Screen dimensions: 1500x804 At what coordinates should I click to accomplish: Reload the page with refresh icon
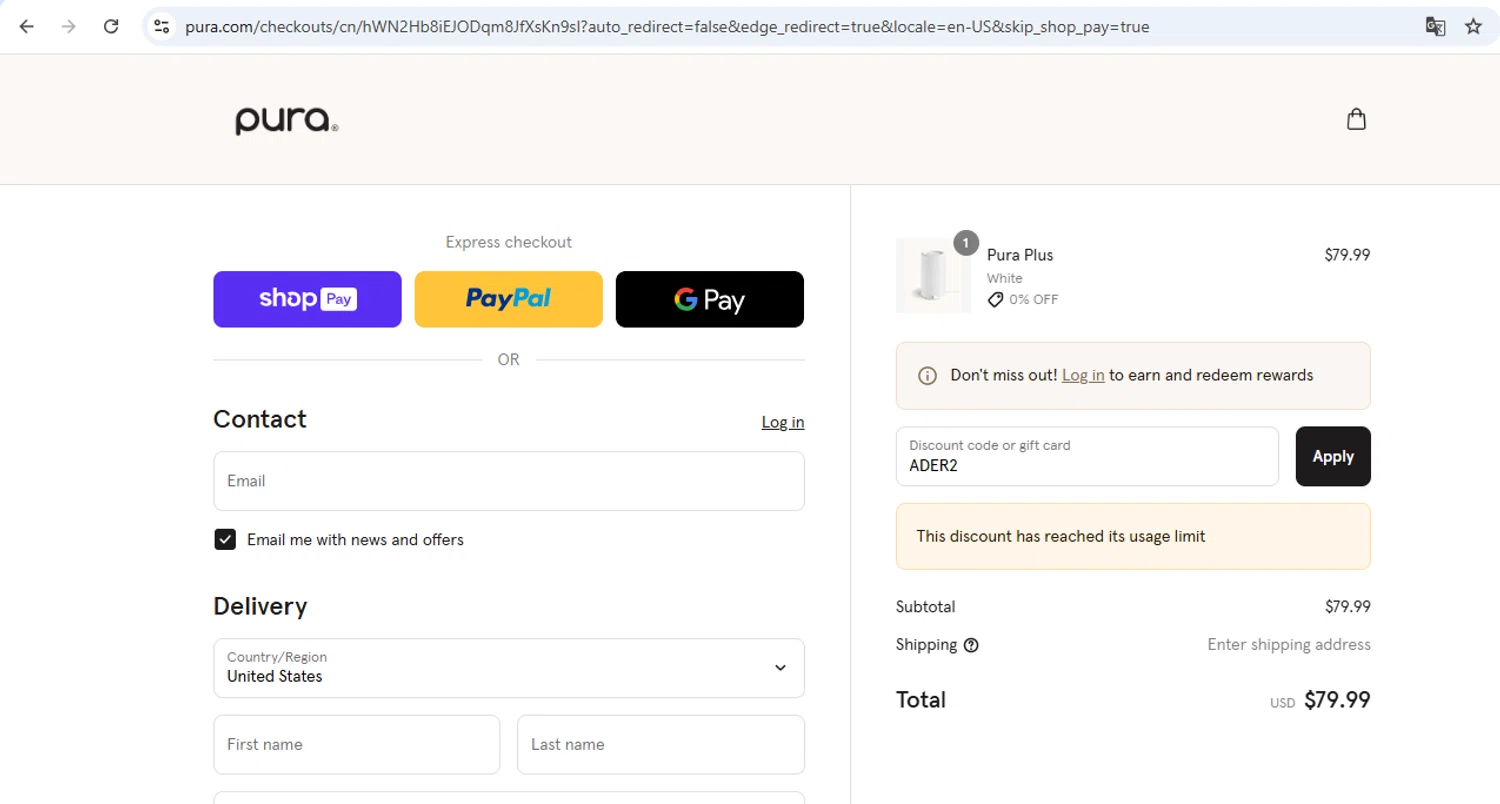pyautogui.click(x=111, y=27)
